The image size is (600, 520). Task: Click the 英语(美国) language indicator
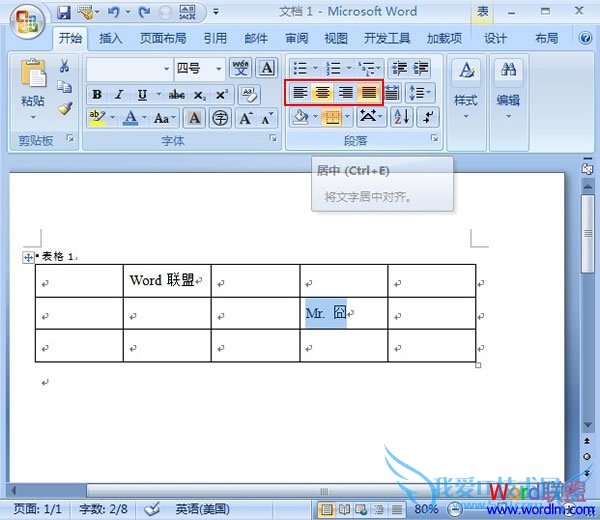click(202, 509)
